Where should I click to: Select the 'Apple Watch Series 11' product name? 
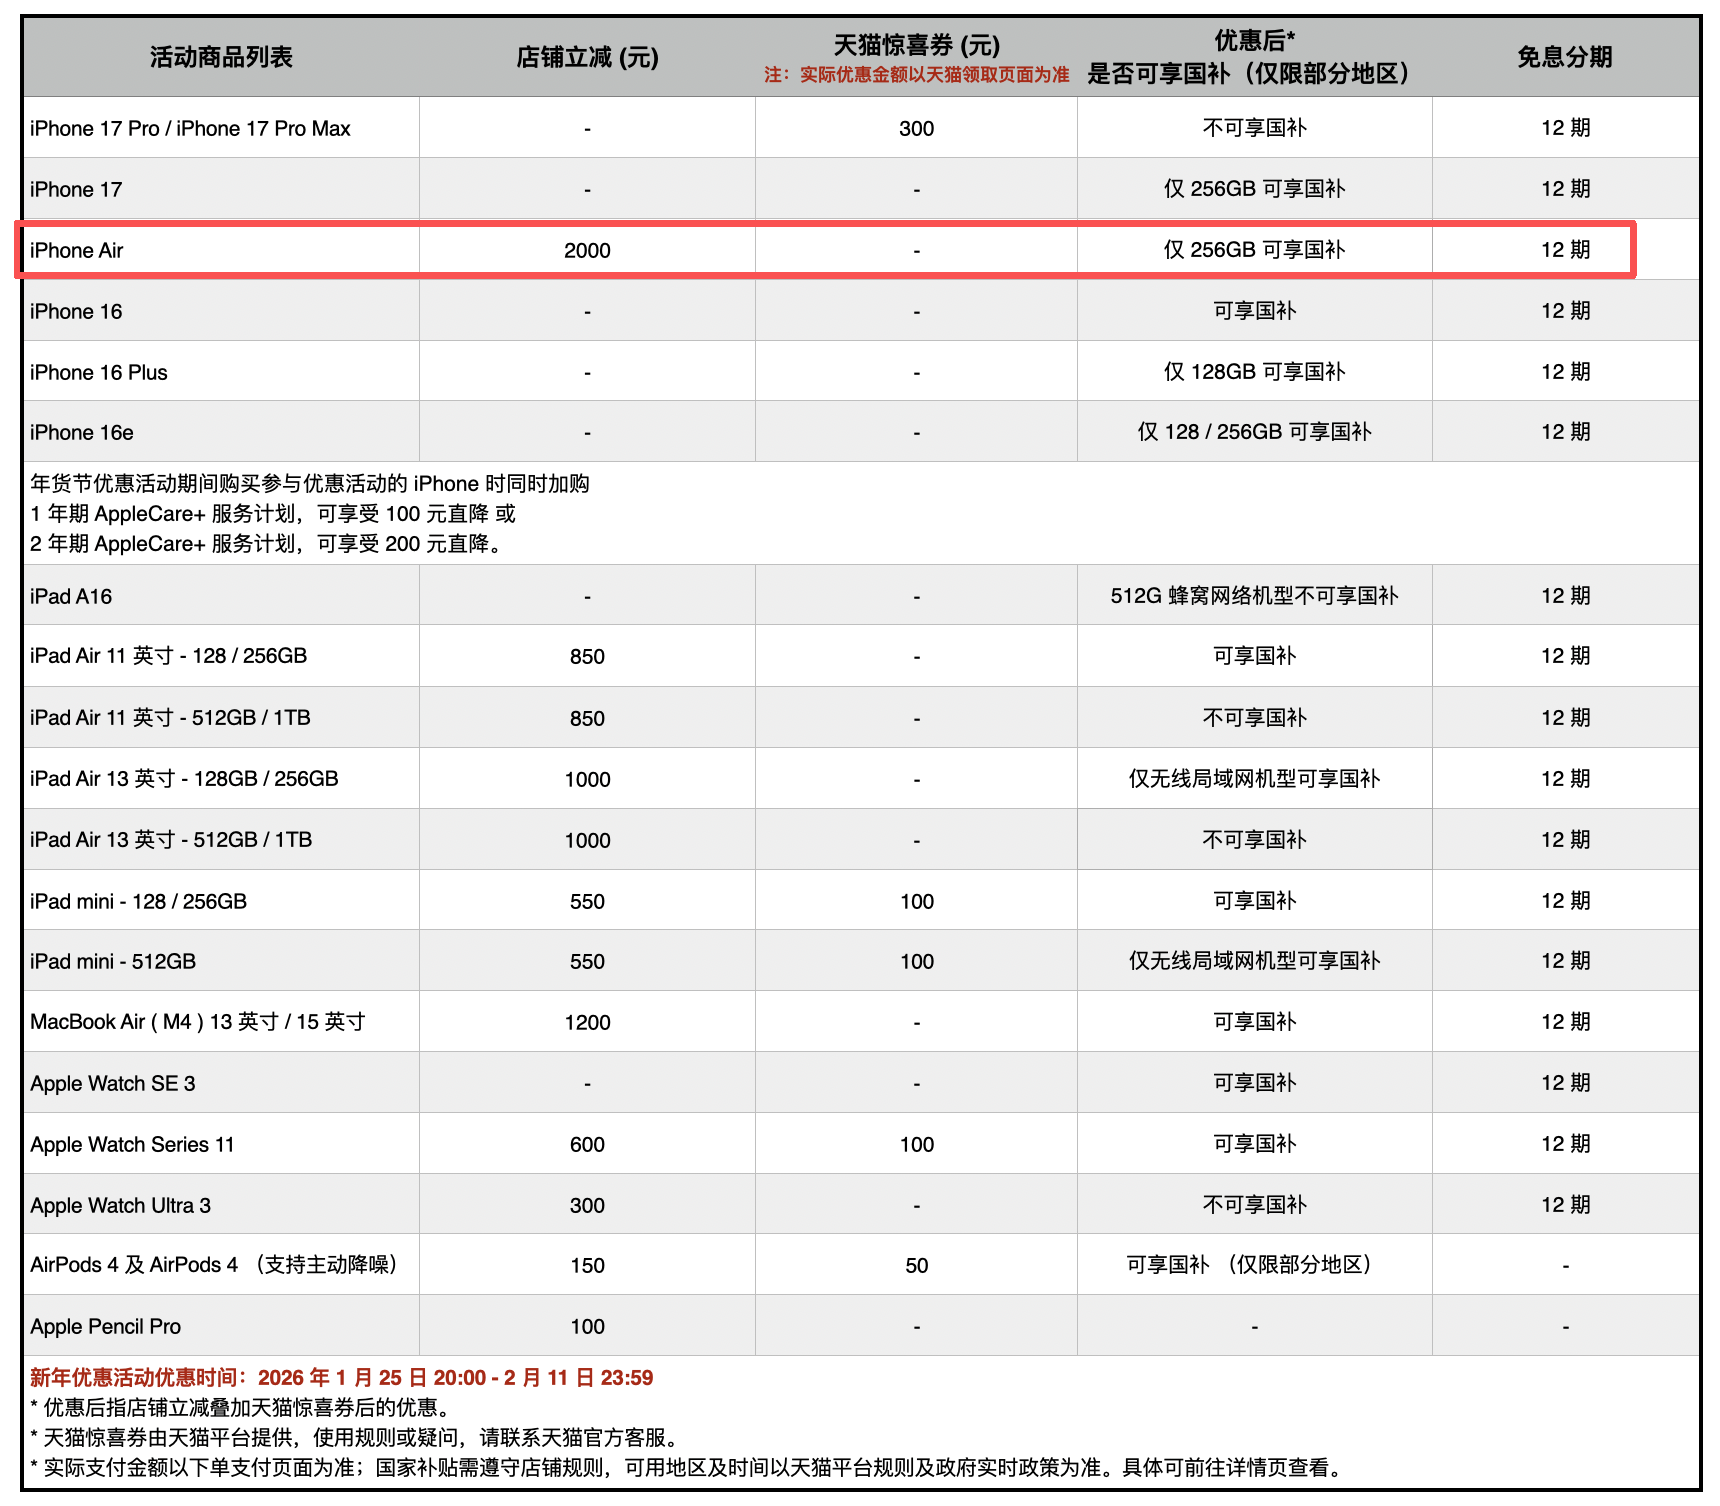[x=132, y=1144]
